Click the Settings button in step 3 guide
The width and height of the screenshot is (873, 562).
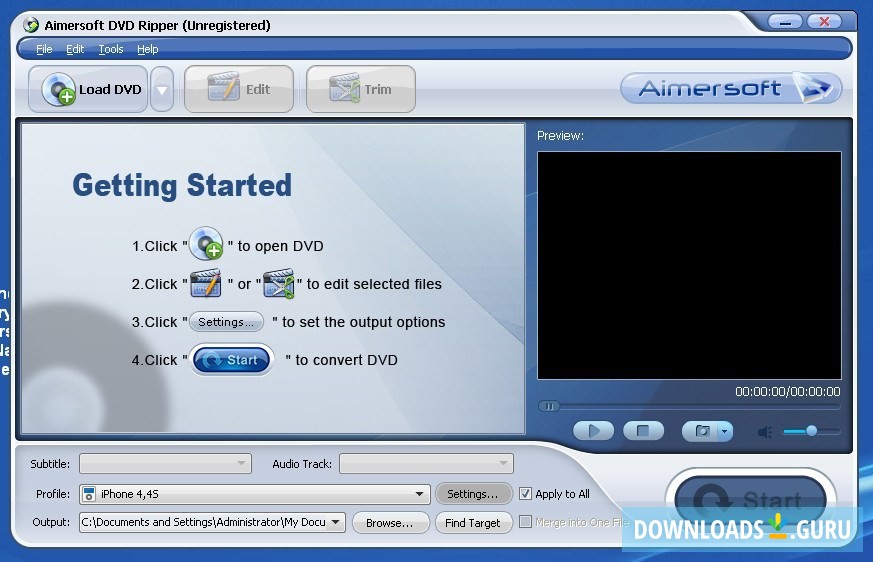(227, 322)
